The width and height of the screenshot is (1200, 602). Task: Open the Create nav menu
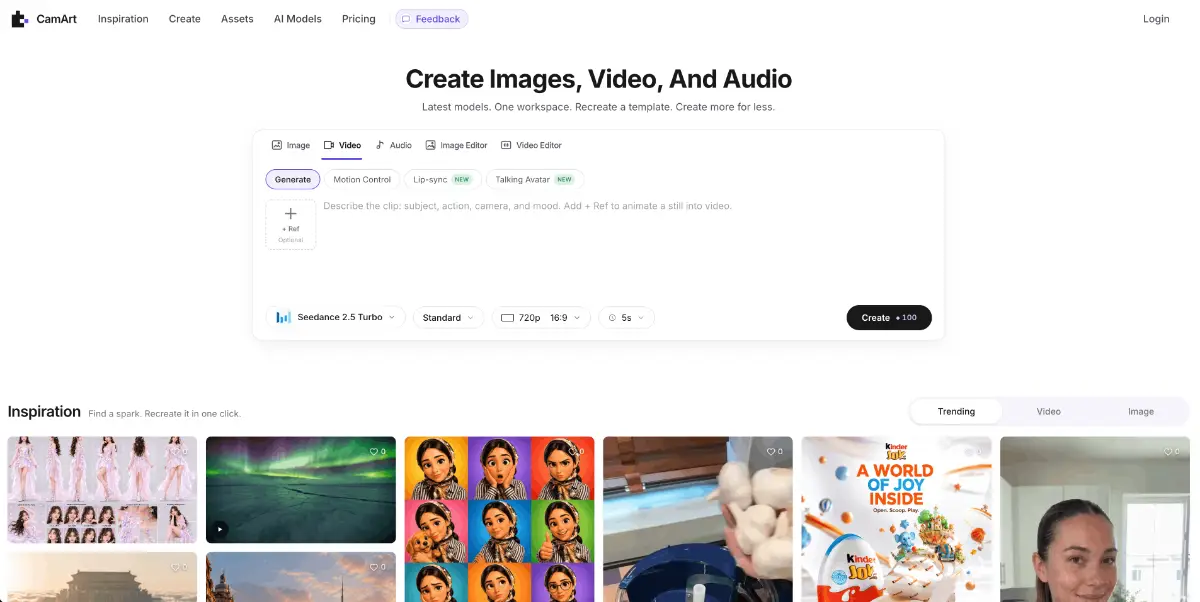pos(185,19)
